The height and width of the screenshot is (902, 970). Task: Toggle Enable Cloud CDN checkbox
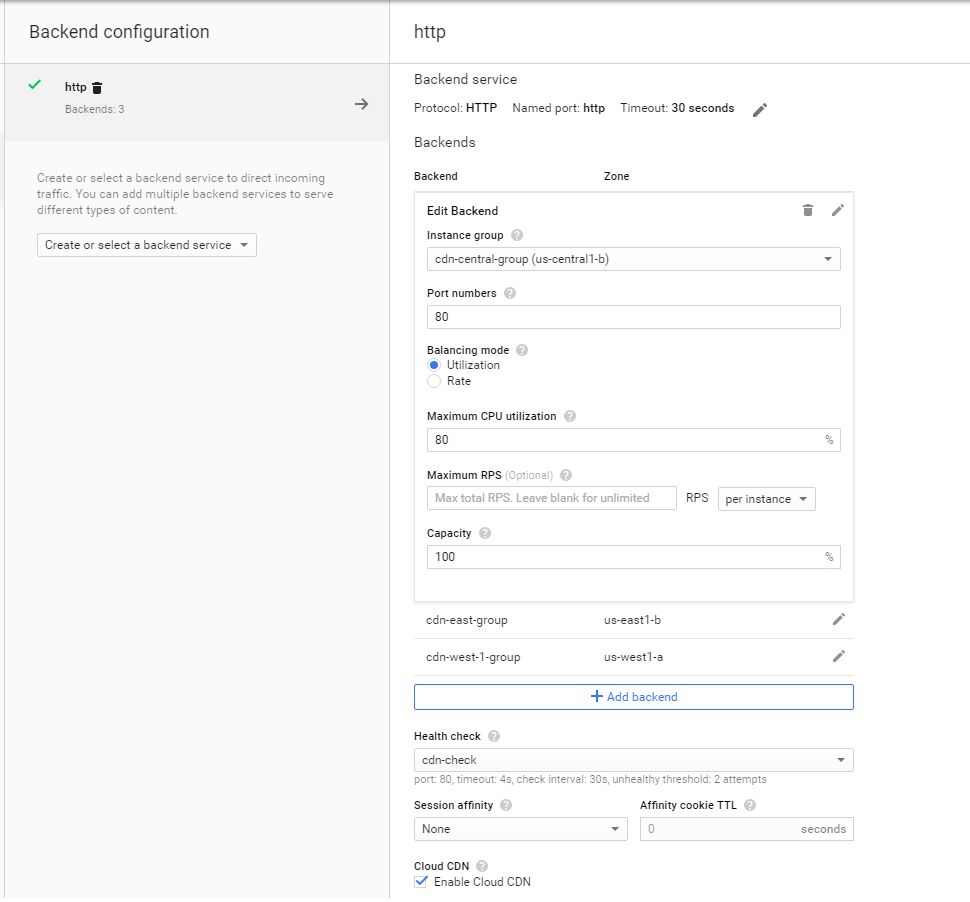421,882
